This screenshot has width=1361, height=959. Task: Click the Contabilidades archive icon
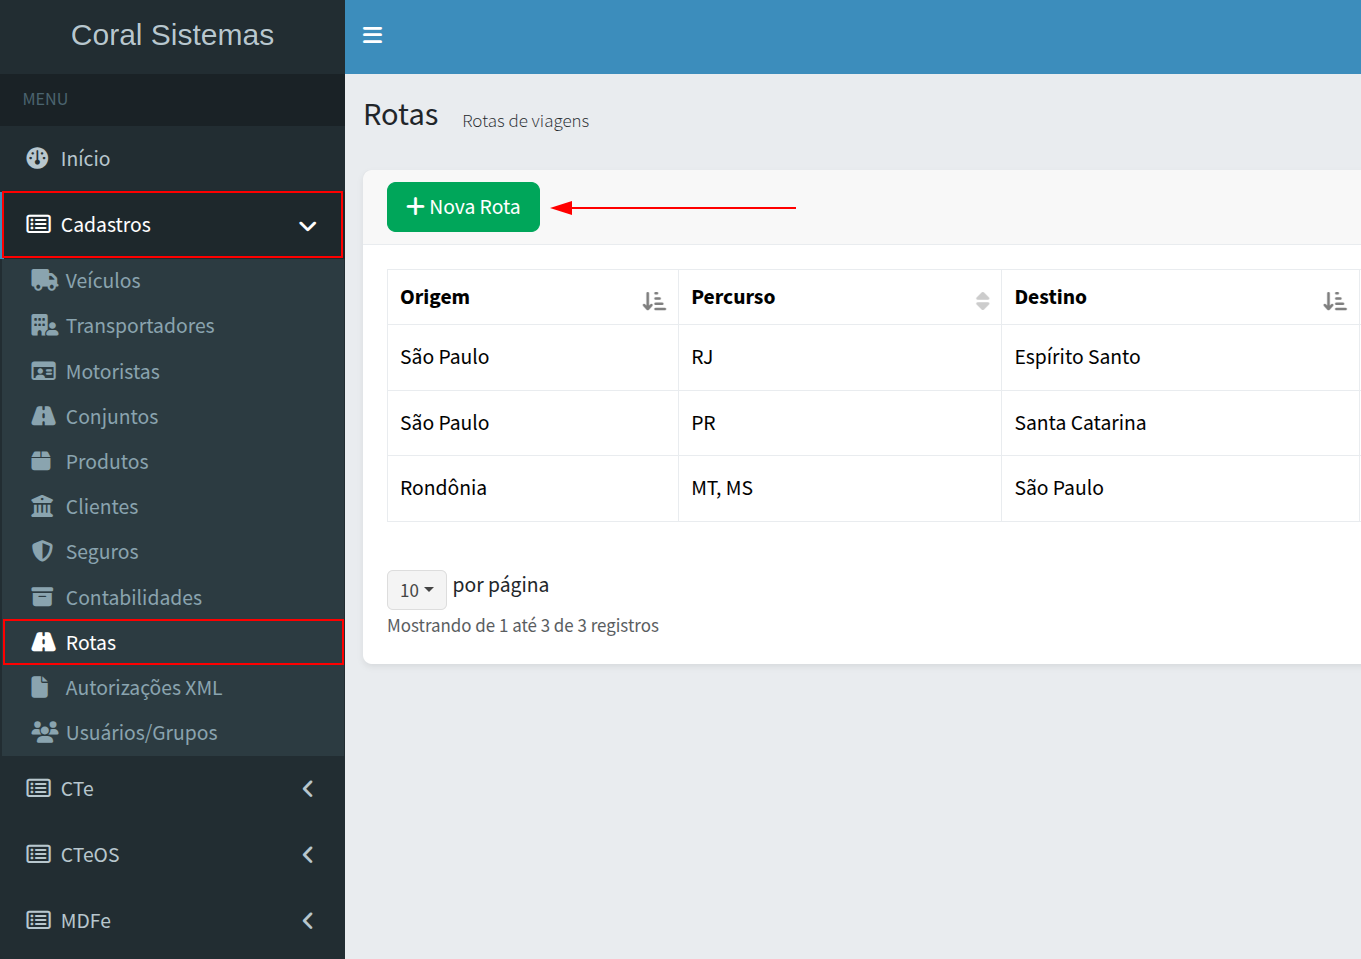click(x=42, y=597)
